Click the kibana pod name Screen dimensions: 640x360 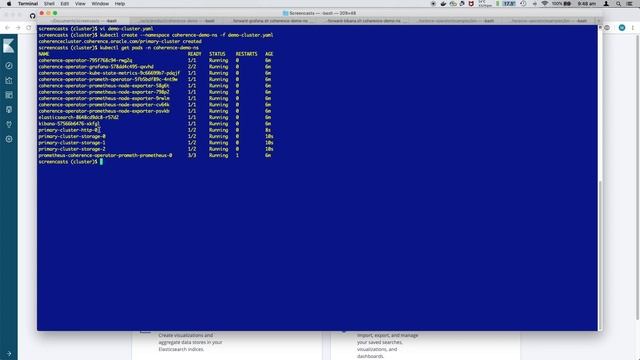click(x=69, y=124)
